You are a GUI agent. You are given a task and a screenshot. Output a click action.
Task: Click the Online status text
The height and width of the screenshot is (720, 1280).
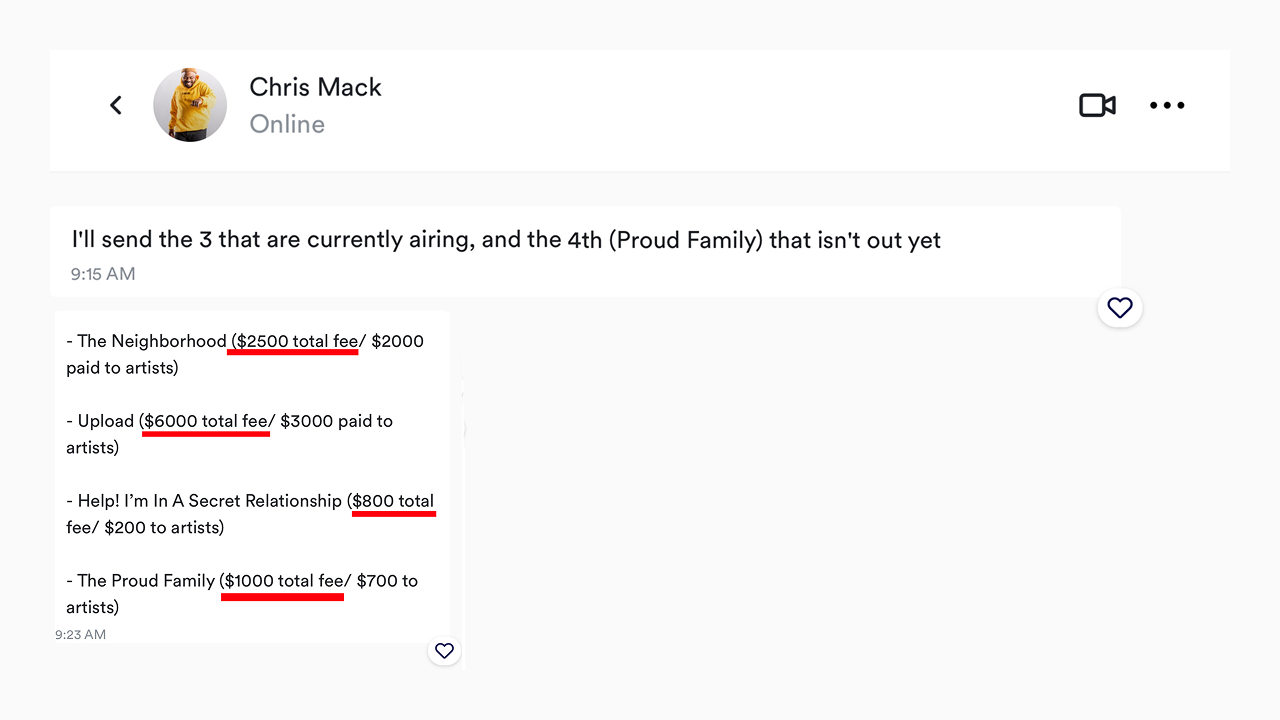(287, 124)
